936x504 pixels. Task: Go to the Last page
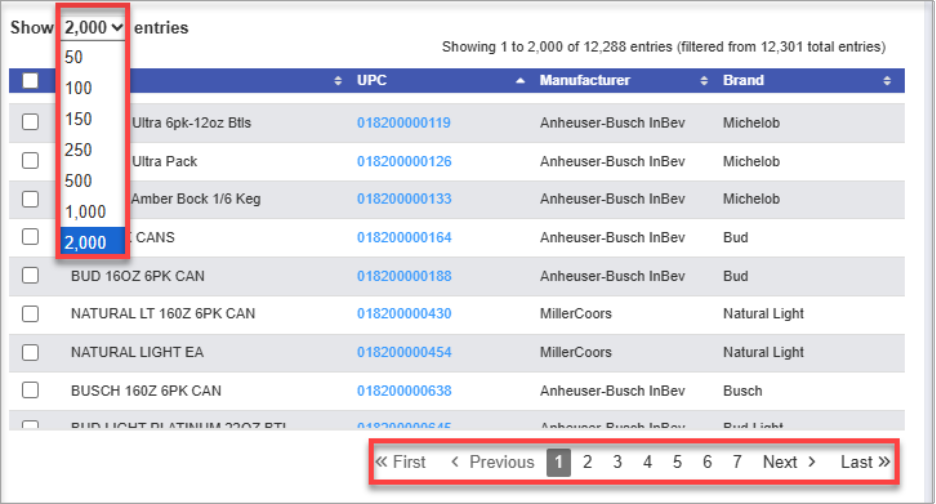(865, 462)
